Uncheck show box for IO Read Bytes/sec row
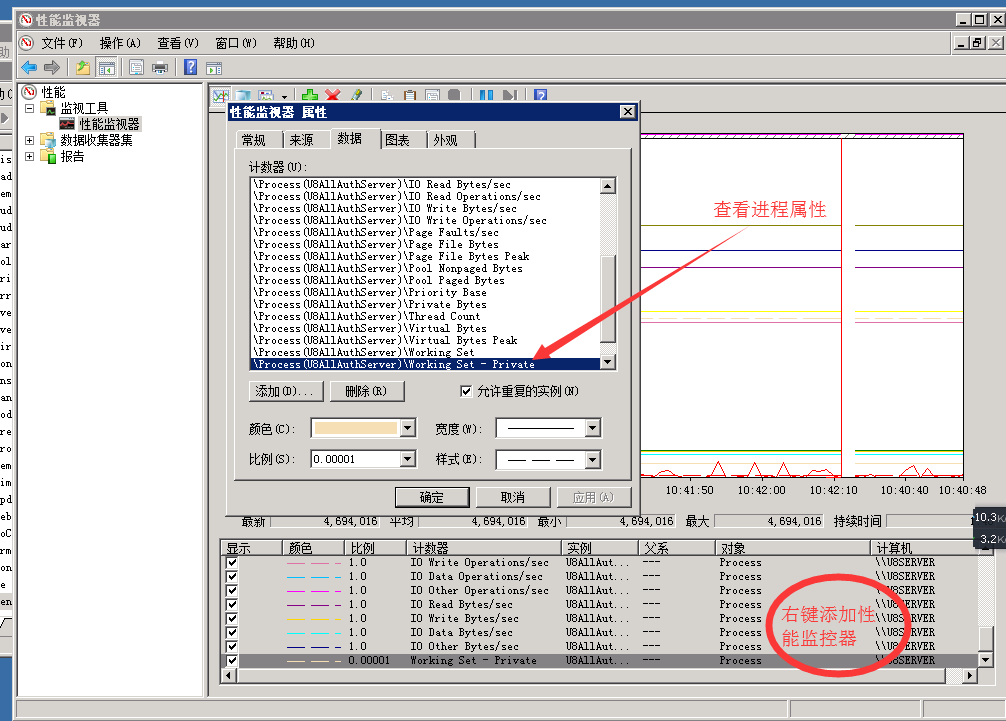The height and width of the screenshot is (721, 1006). click(232, 605)
